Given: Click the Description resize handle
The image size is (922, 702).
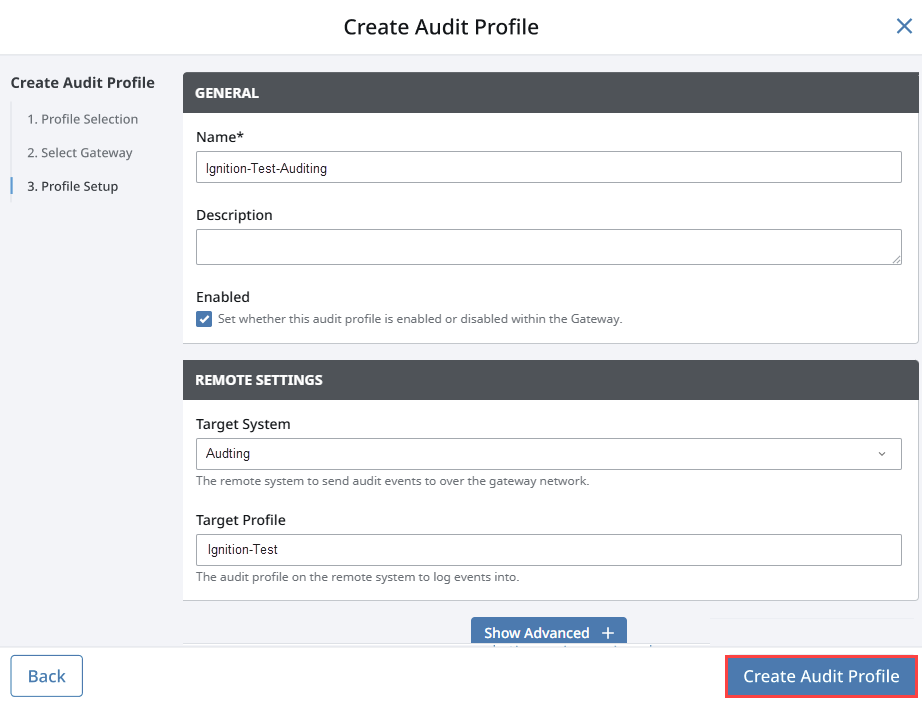Looking at the screenshot, I should pyautogui.click(x=896, y=259).
